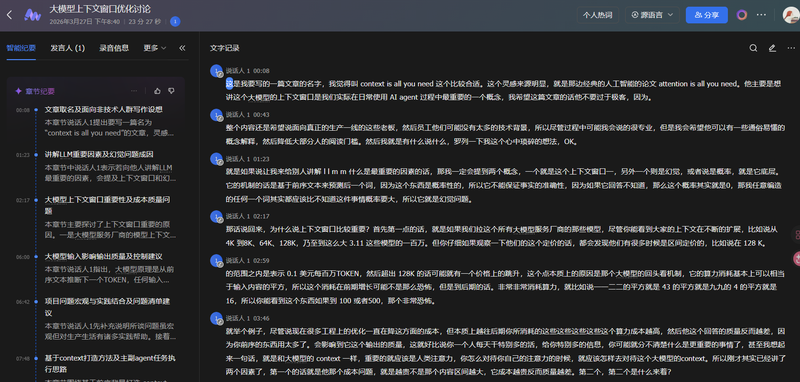Screen dimensions: 800x382
Task: Expand the 更多 tab dropdown
Action: point(155,48)
